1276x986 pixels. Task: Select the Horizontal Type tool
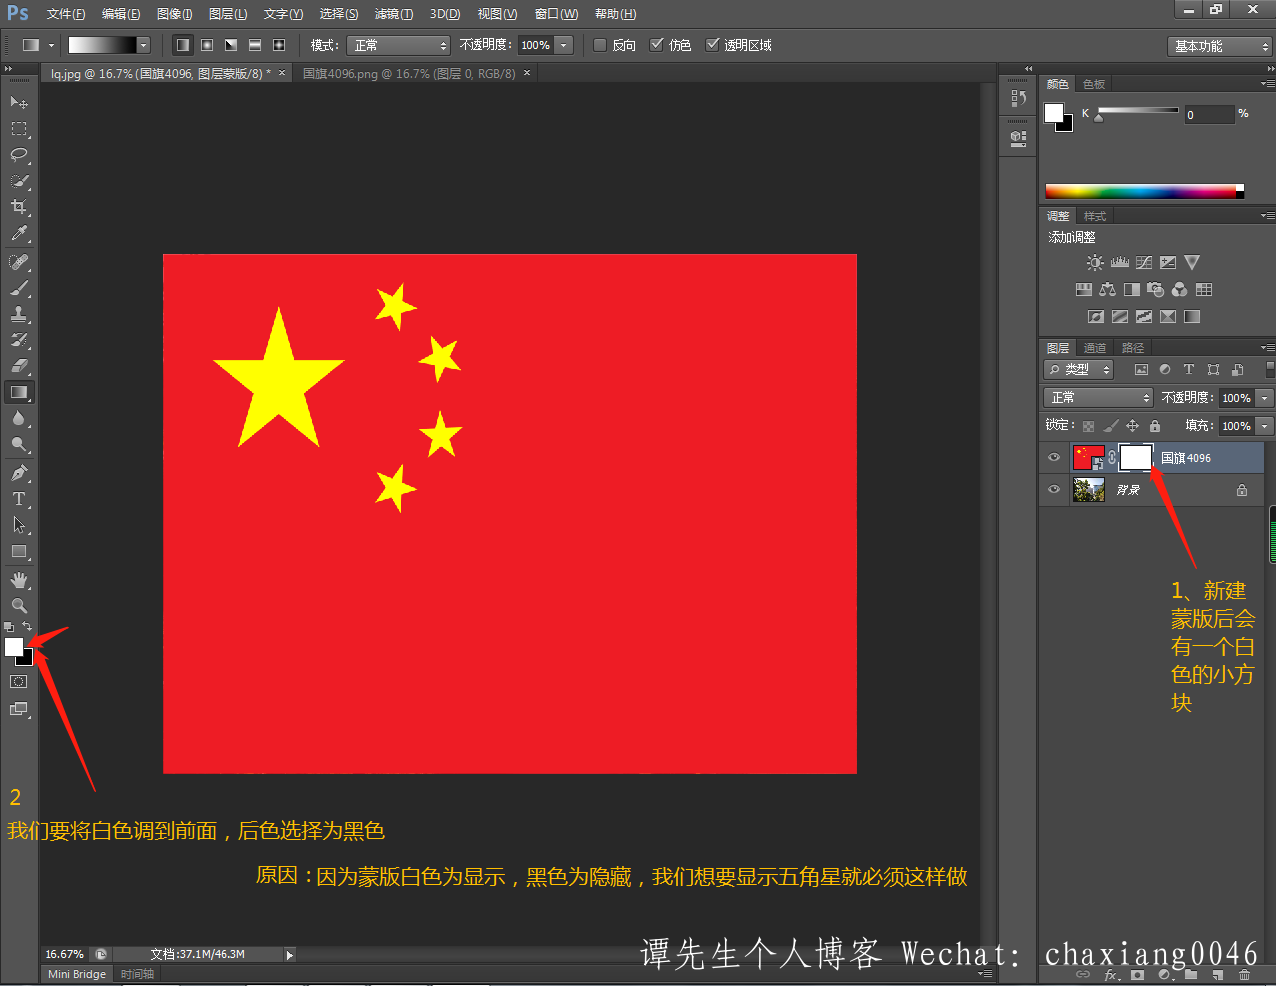pos(19,499)
